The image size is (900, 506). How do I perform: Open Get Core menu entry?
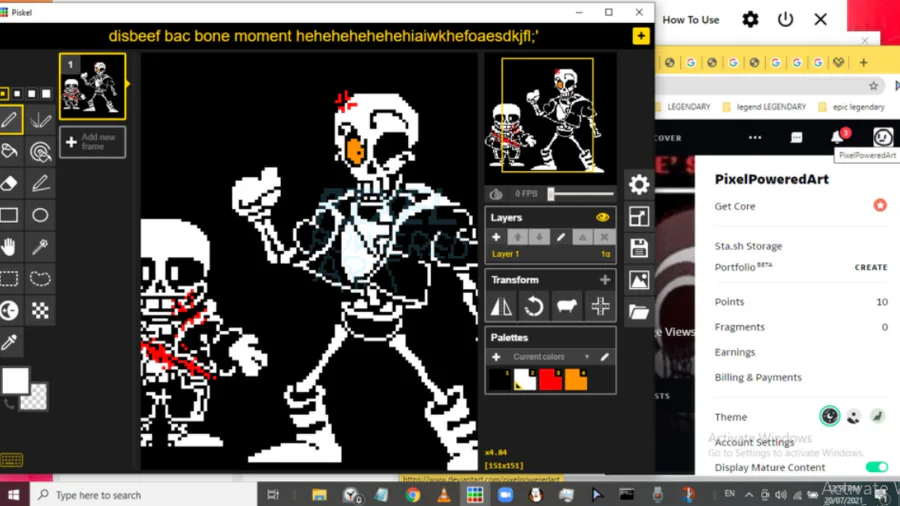[735, 206]
